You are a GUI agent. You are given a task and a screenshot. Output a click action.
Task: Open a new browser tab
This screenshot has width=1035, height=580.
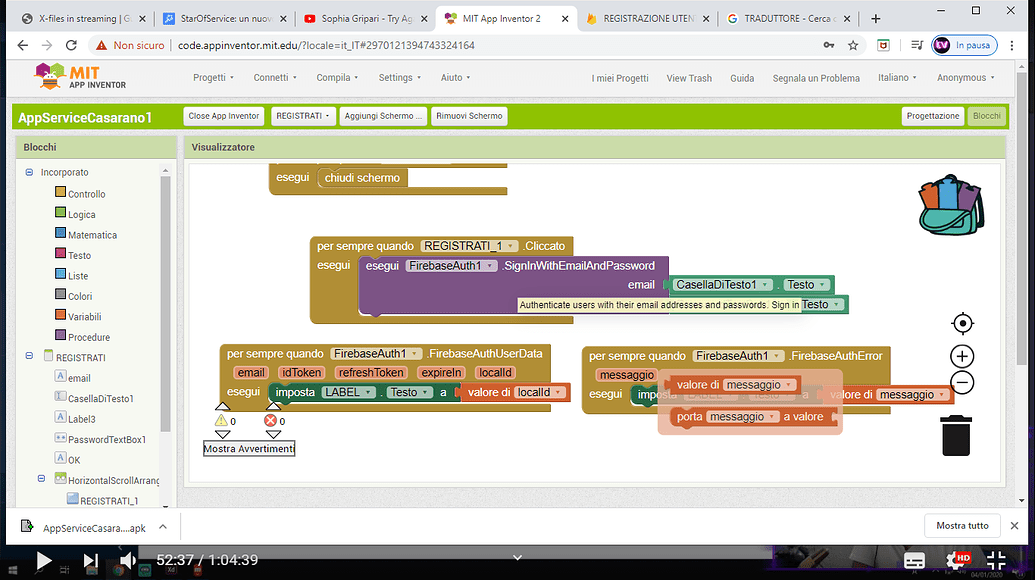[x=876, y=18]
